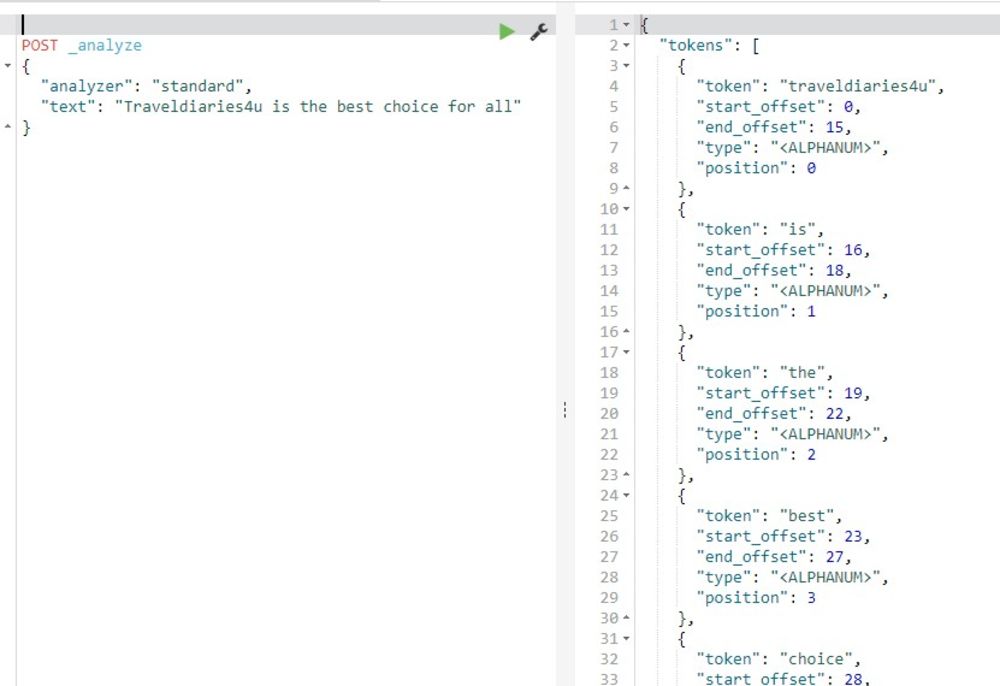1000x686 pixels.
Task: Fold the token object at line 24
Action: point(626,495)
